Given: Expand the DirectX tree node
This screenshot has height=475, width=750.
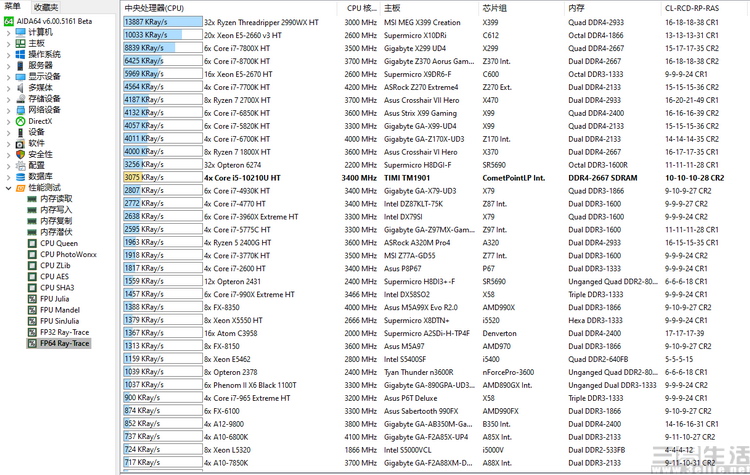Looking at the screenshot, I should pos(8,122).
